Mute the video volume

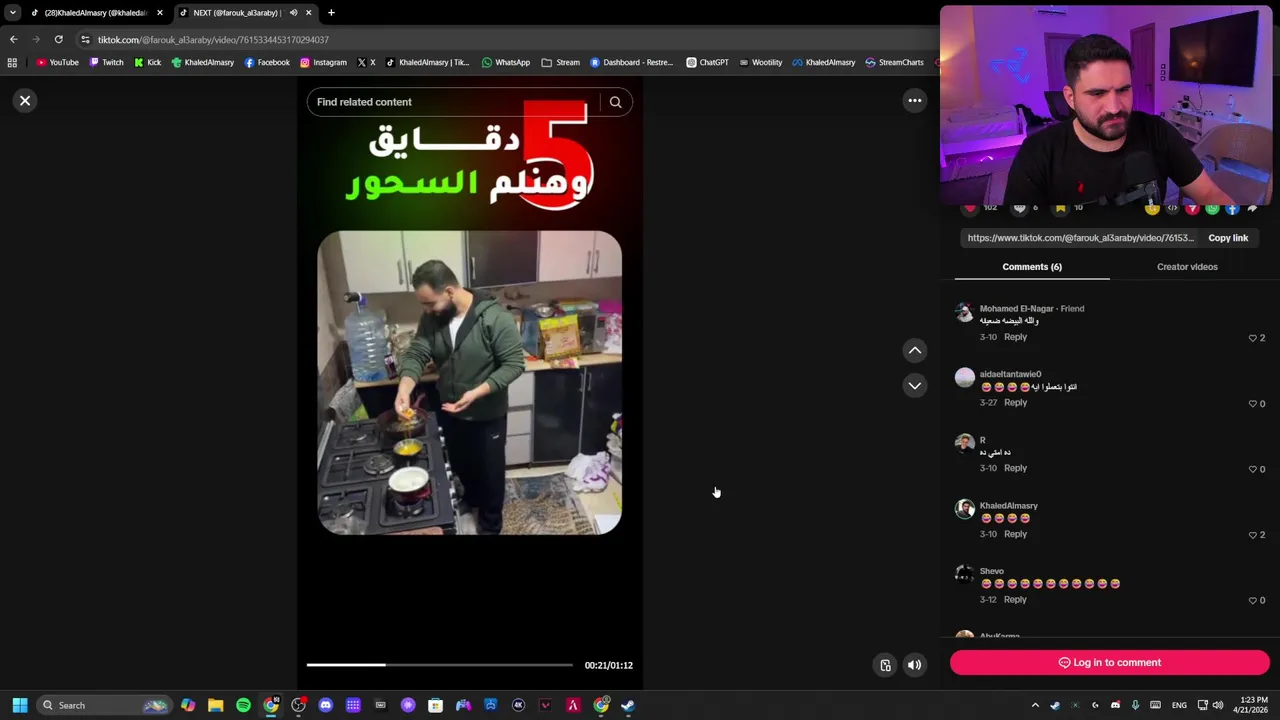(914, 665)
